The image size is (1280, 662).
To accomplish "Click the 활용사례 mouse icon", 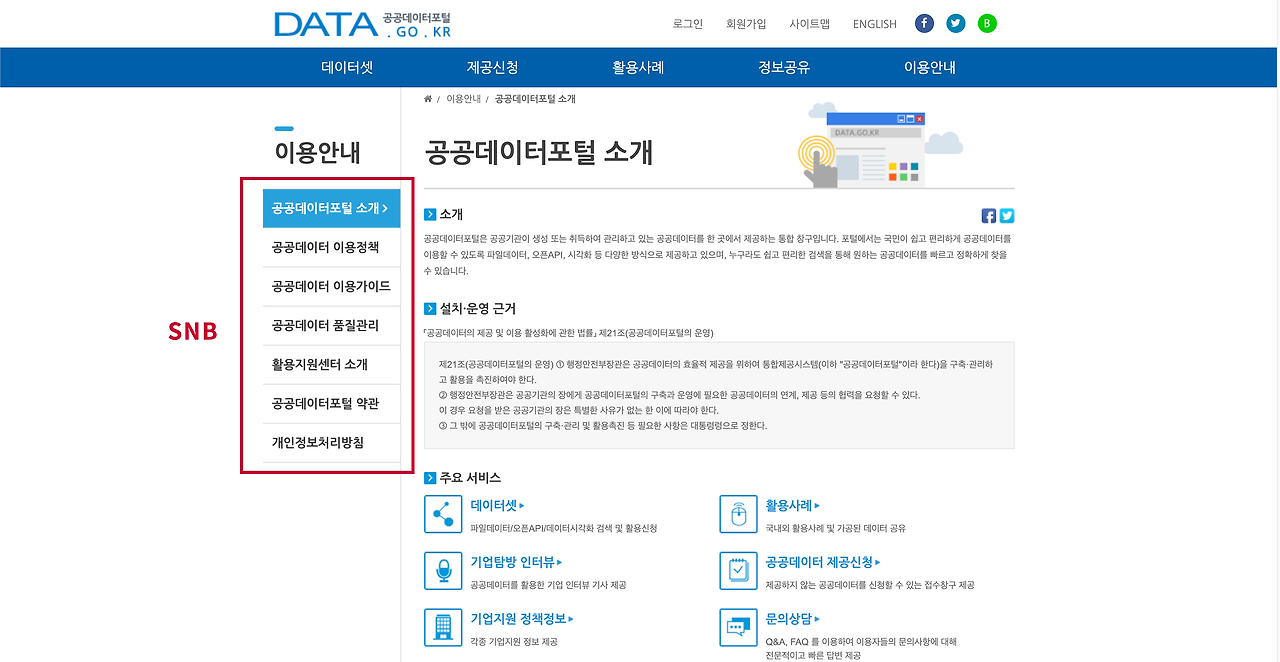I will pyautogui.click(x=737, y=514).
